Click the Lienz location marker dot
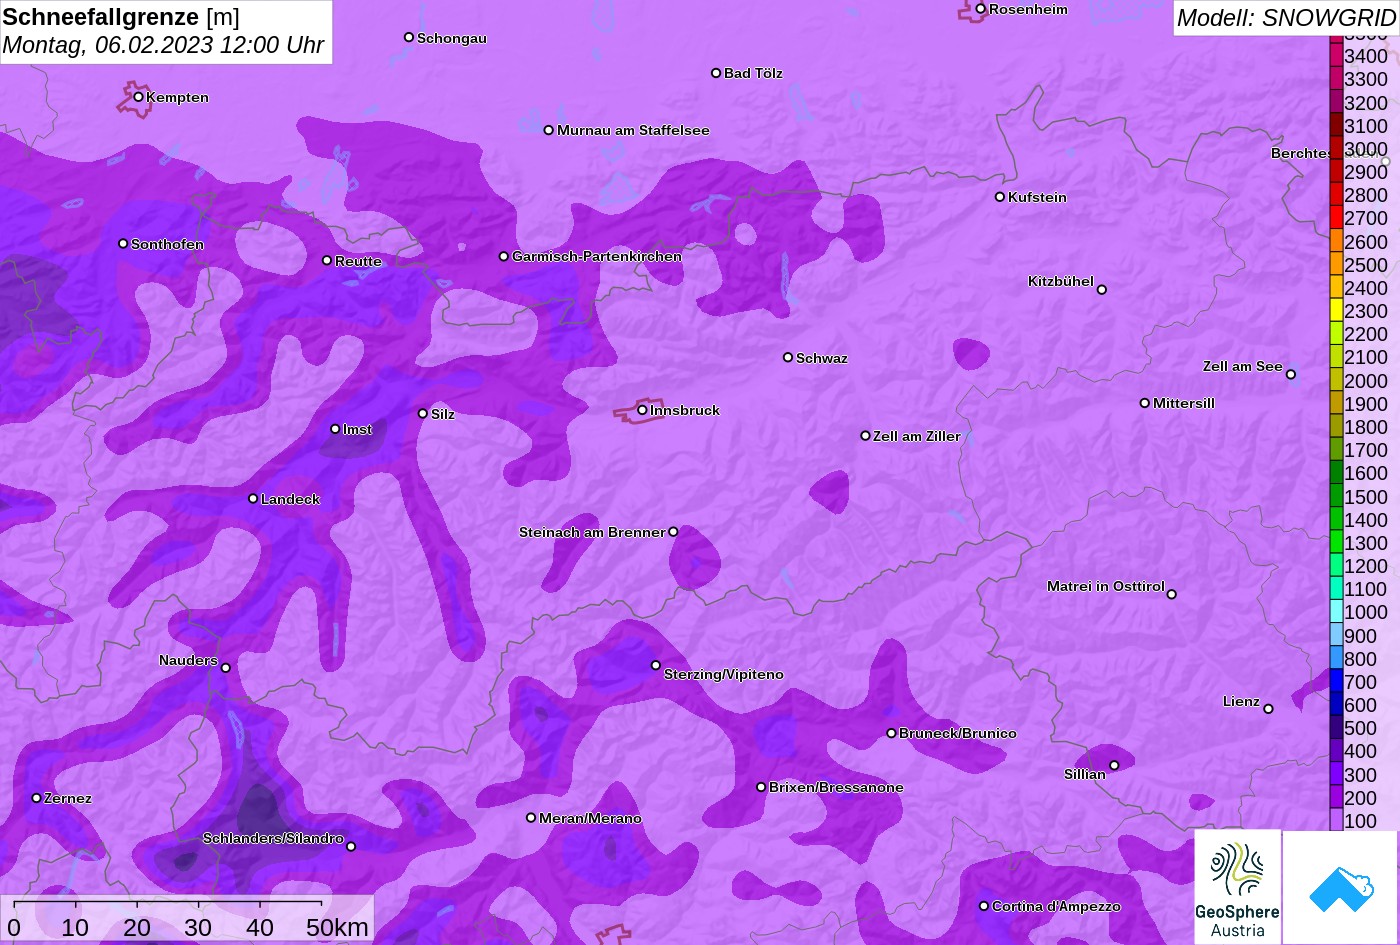The height and width of the screenshot is (945, 1400). [1268, 709]
